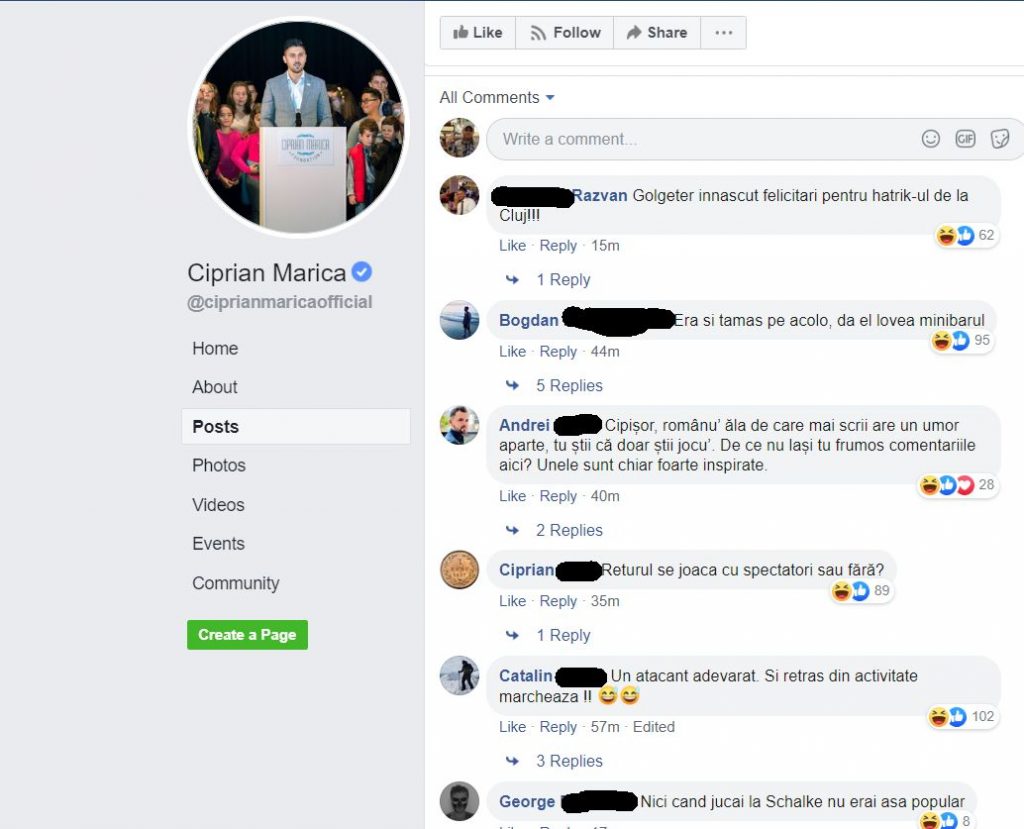View reactions count 102 on Catalin's comment

coord(961,717)
